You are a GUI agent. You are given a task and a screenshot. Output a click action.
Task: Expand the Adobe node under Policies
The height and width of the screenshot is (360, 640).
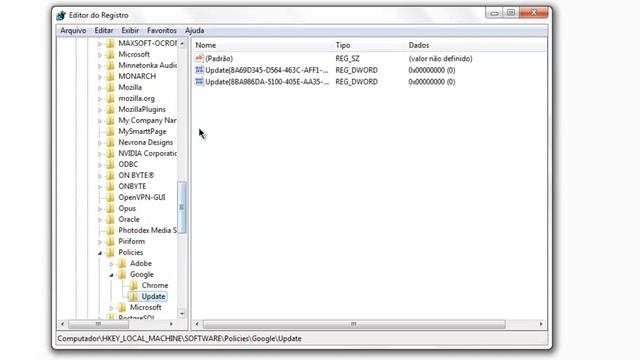click(111, 264)
